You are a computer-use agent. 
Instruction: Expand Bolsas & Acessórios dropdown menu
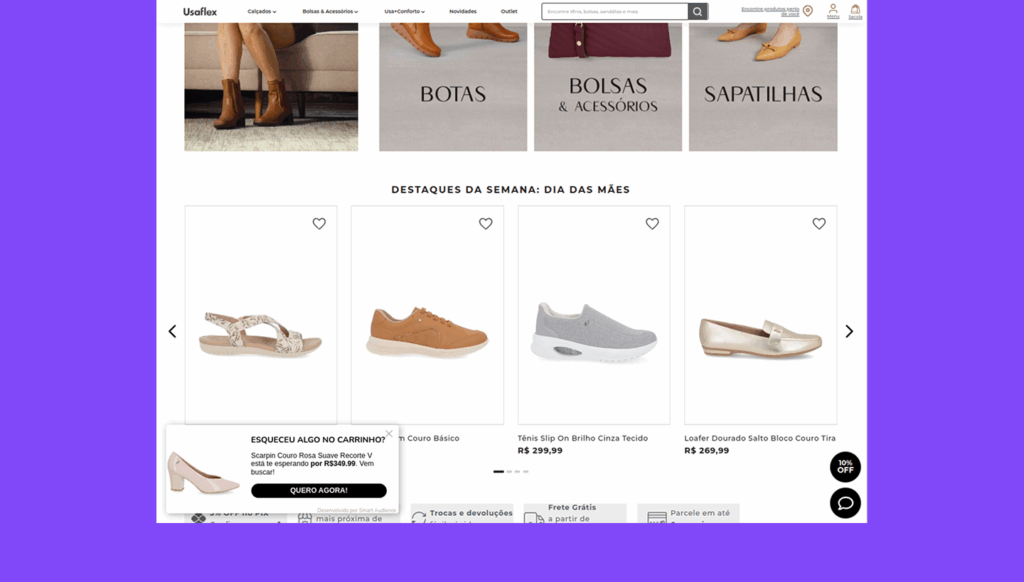[330, 12]
